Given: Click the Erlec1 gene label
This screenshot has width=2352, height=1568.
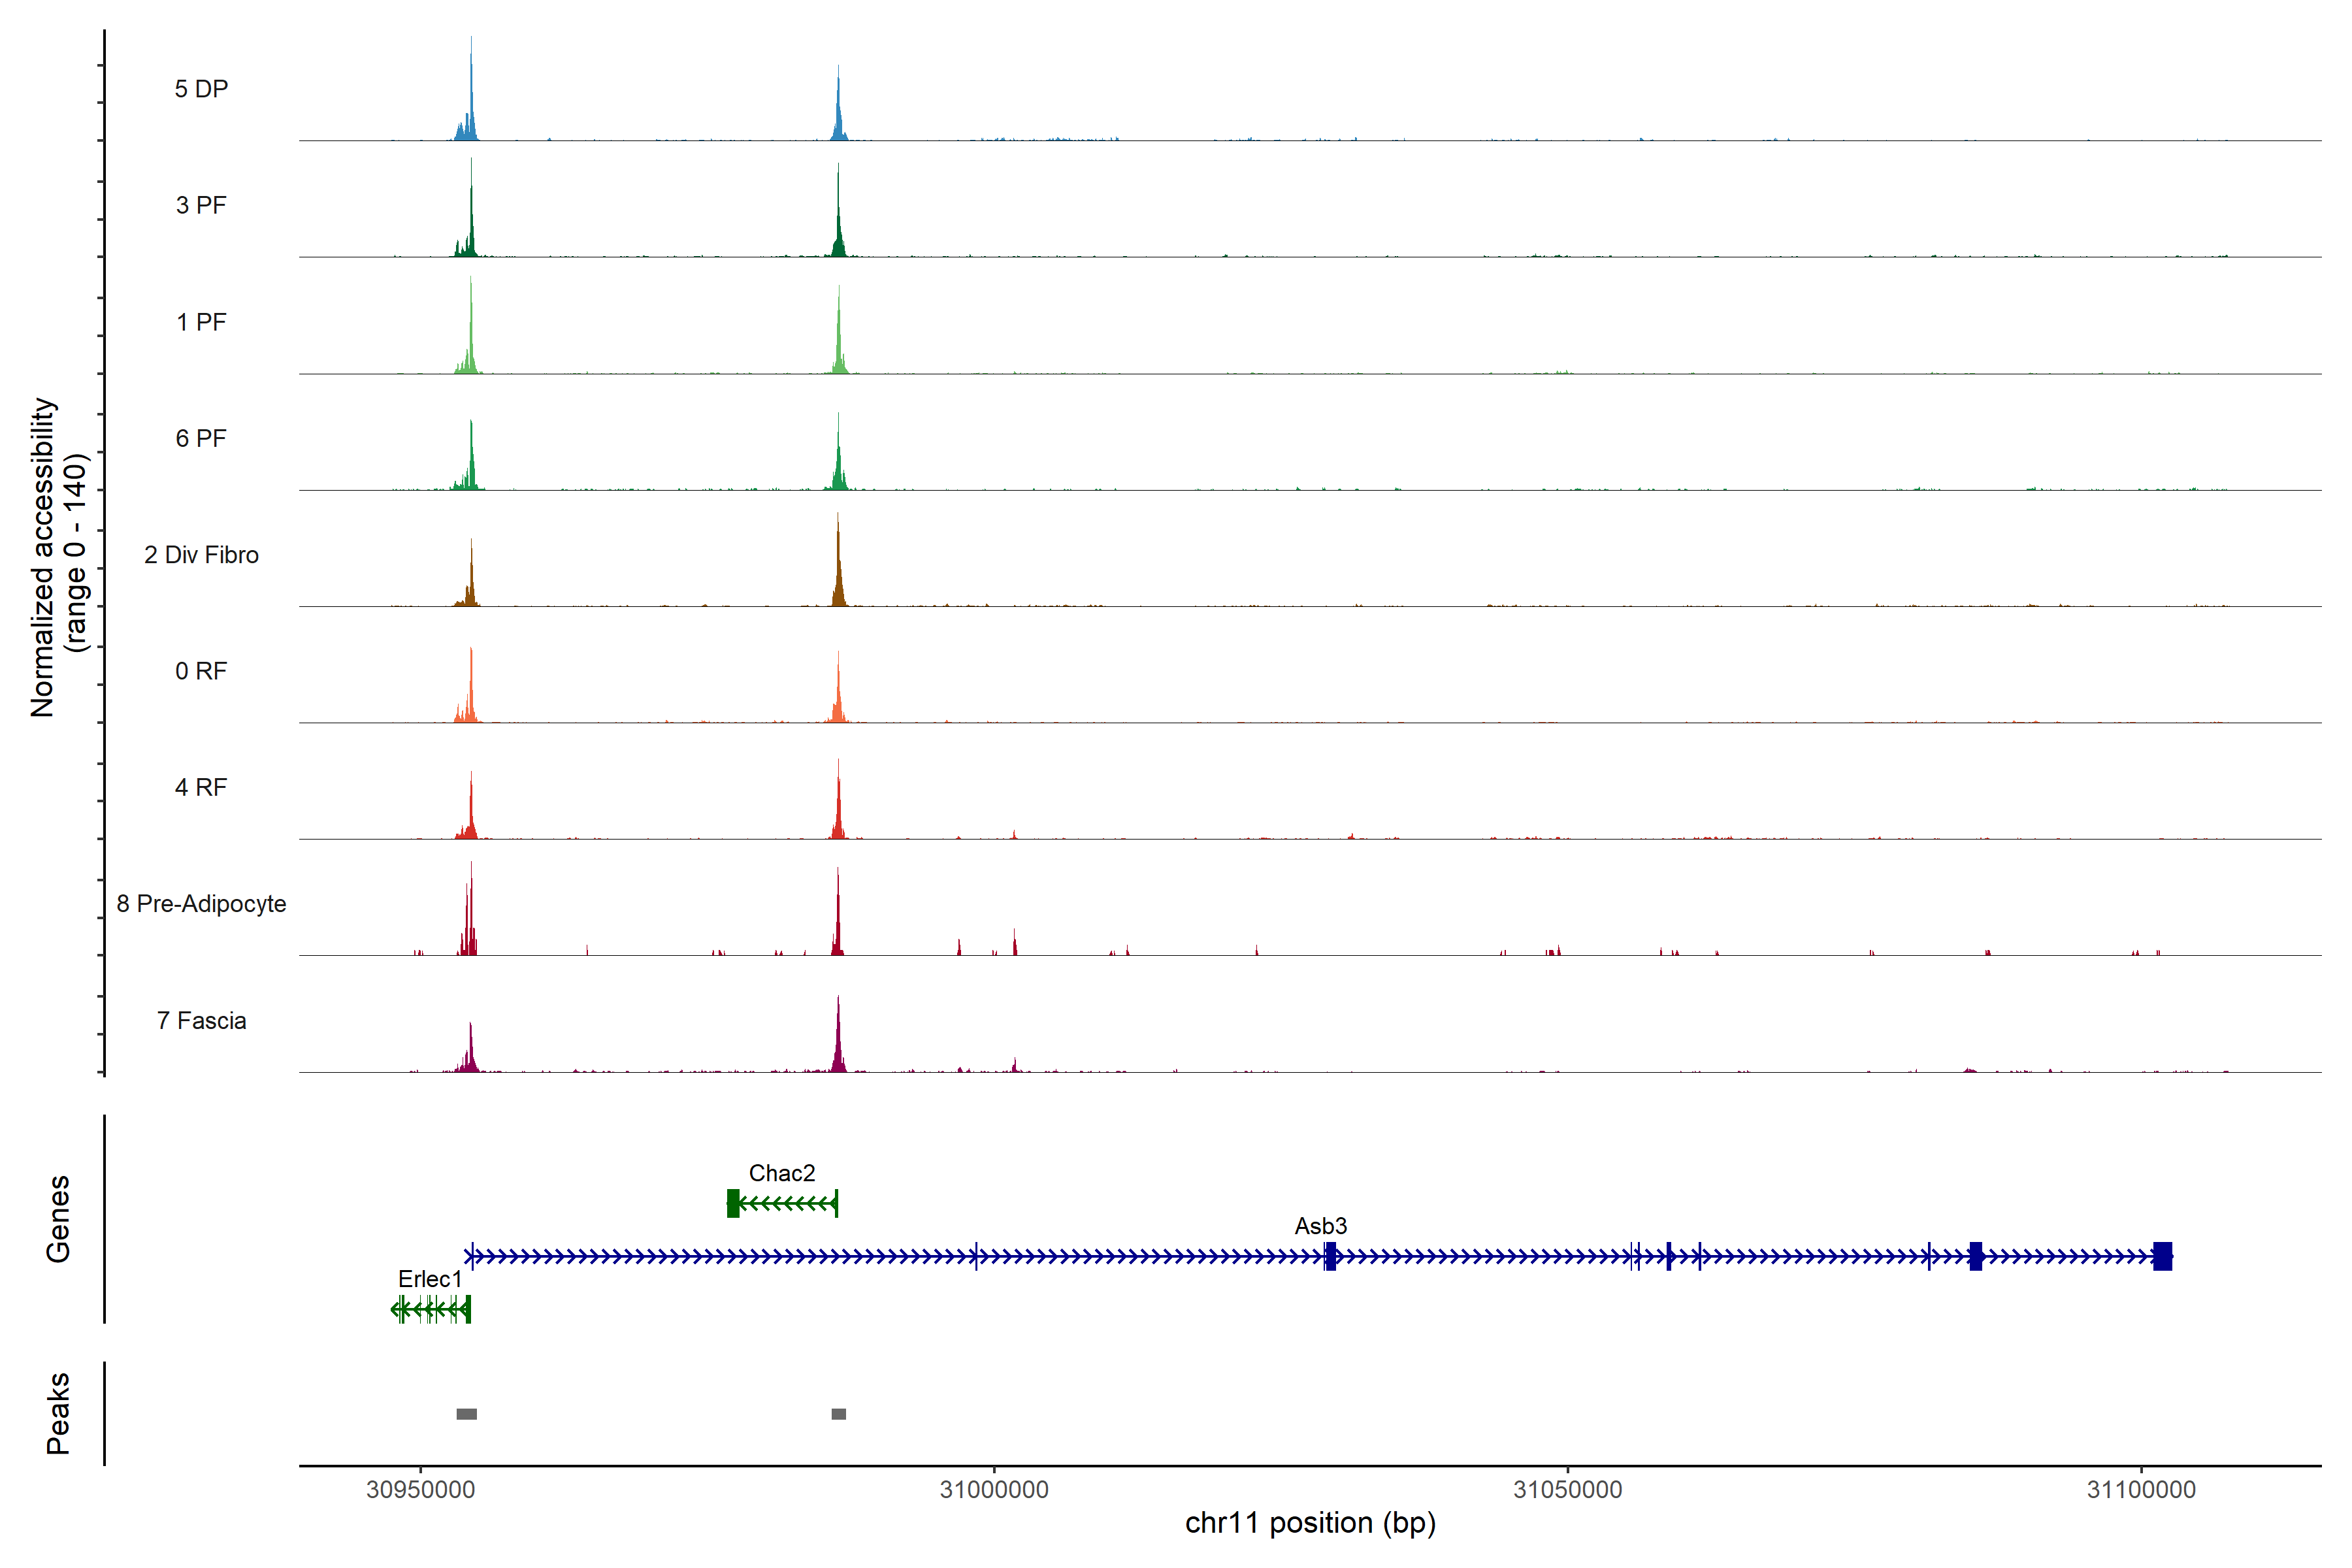Looking at the screenshot, I should (429, 1278).
